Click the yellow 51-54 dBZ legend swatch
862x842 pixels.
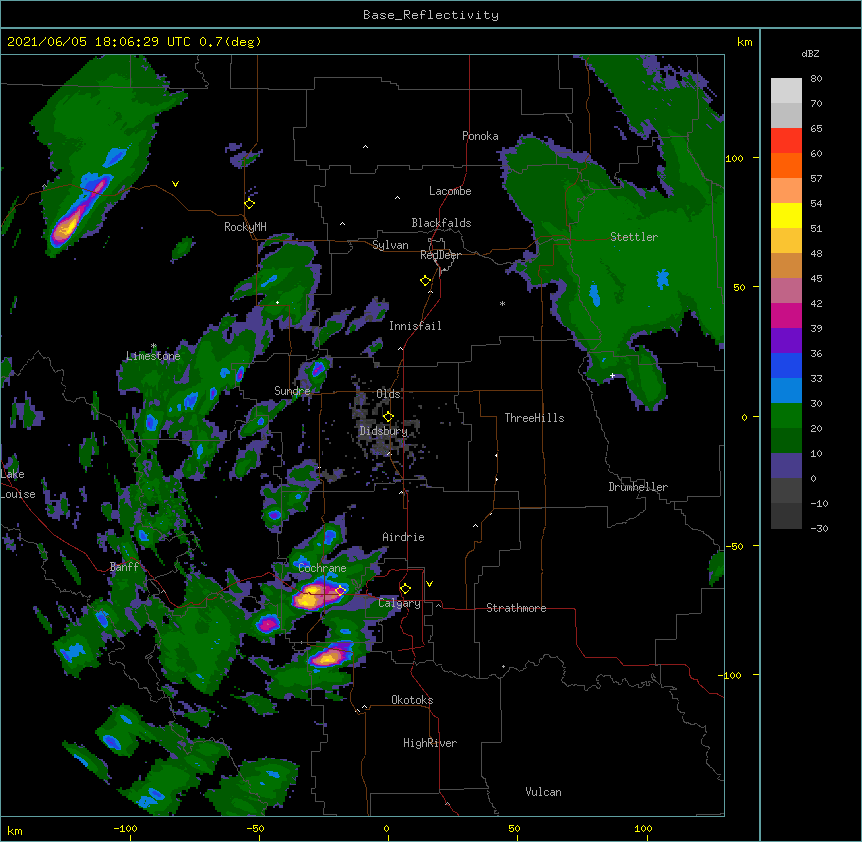point(786,216)
